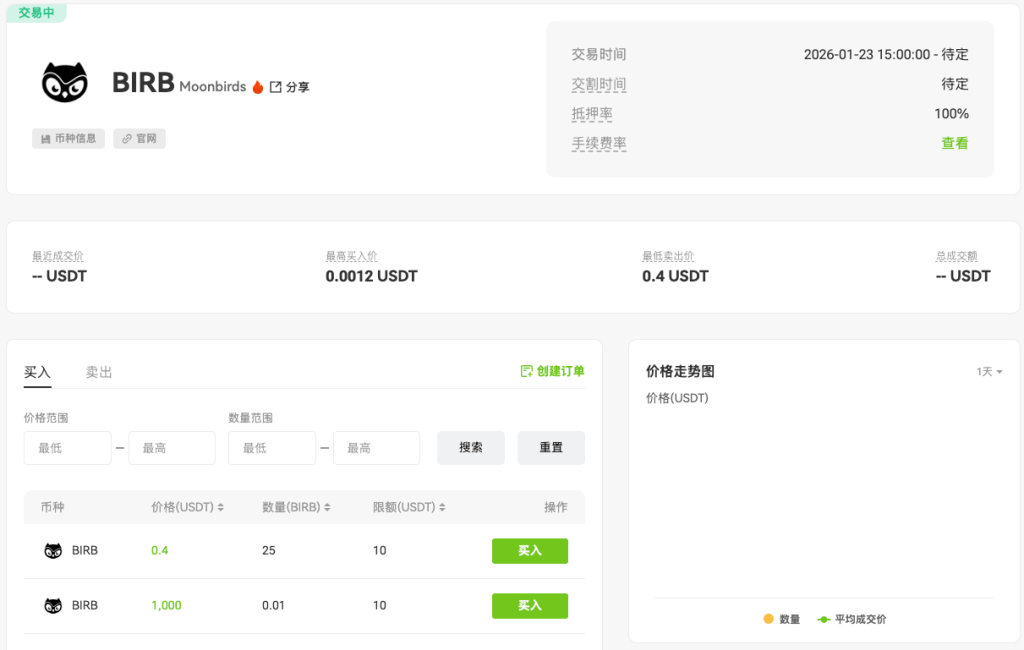
Task: Click the 创建订单 order creation icon
Action: pyautogui.click(x=526, y=370)
